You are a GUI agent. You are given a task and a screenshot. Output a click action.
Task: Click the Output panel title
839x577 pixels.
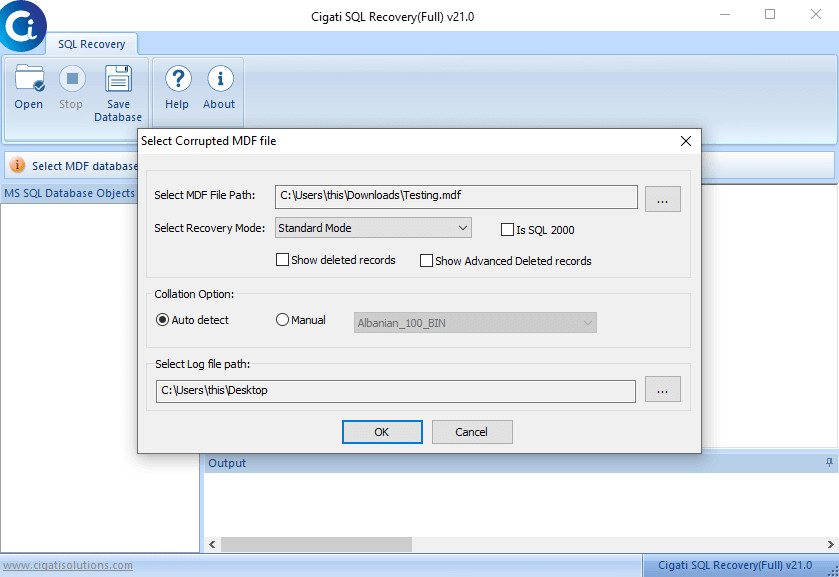point(227,463)
